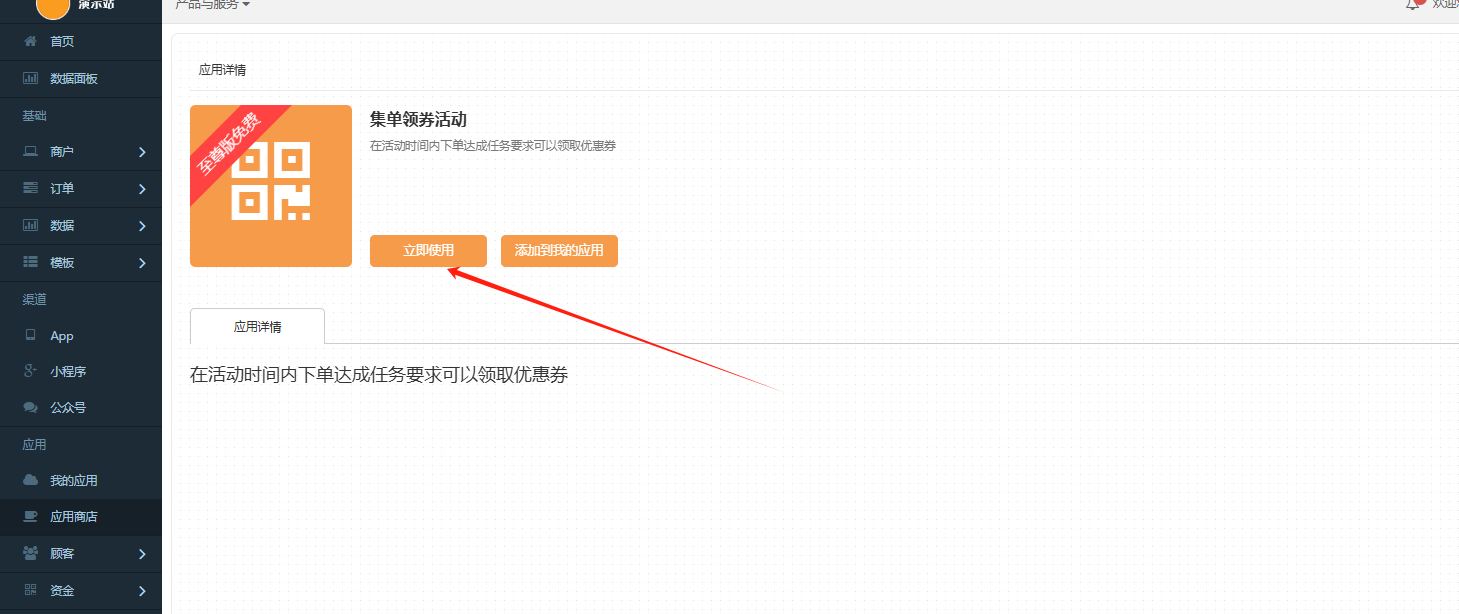Click the chat bubble icon beside 公众号
The width and height of the screenshot is (1459, 614).
point(30,408)
